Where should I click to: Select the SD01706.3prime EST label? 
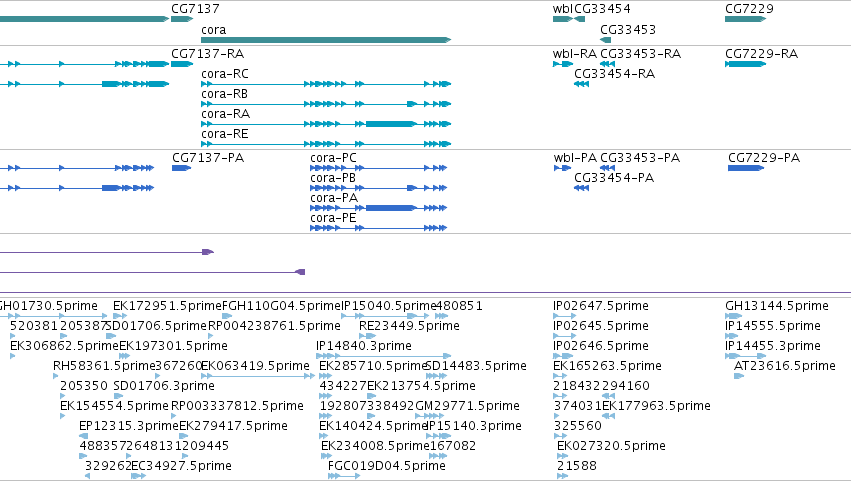tap(164, 387)
